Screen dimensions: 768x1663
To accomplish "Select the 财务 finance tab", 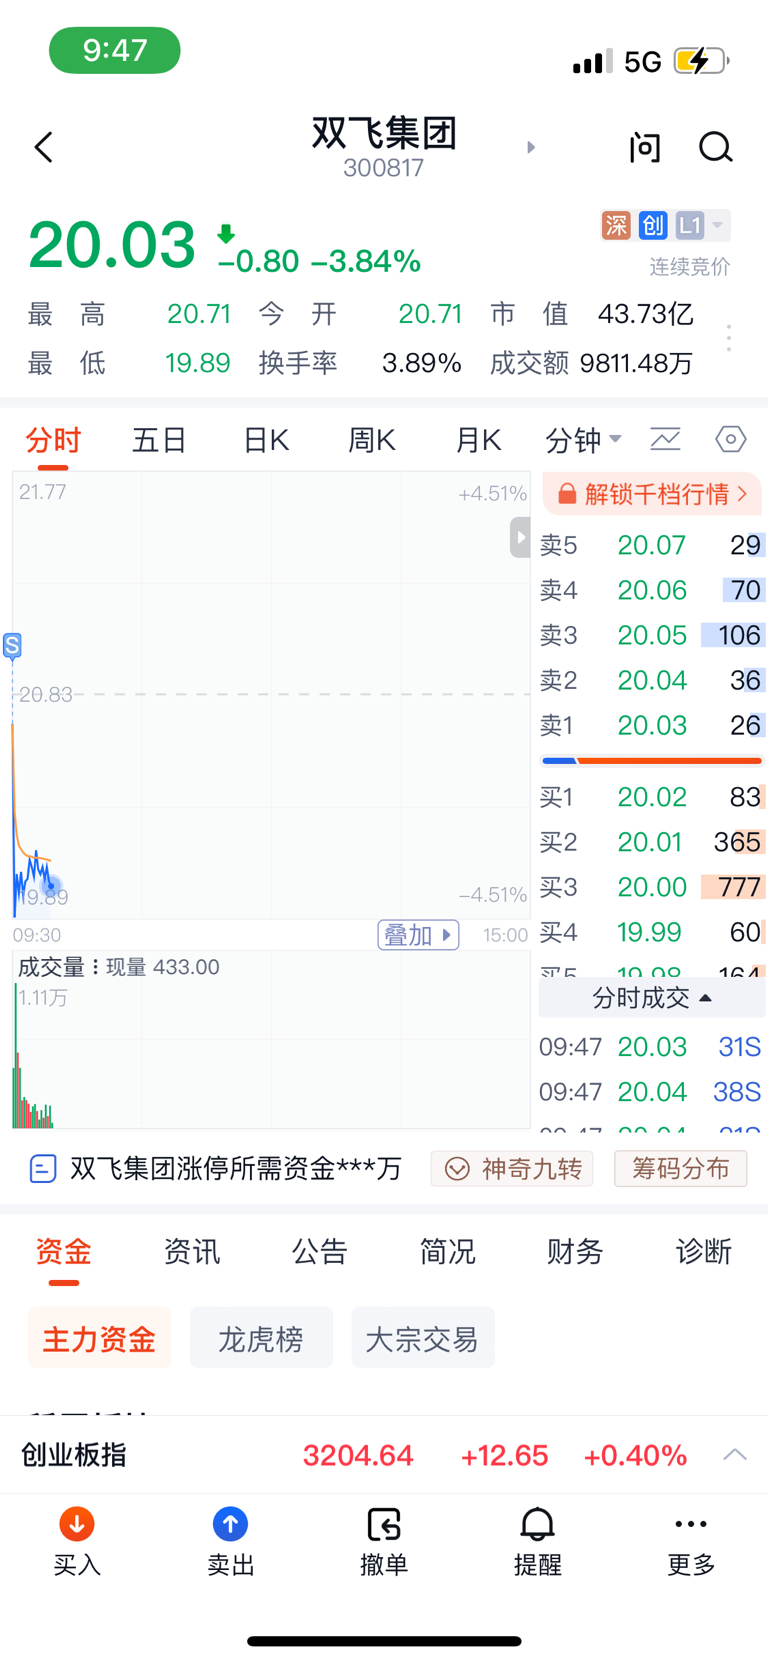I will coord(576,1252).
